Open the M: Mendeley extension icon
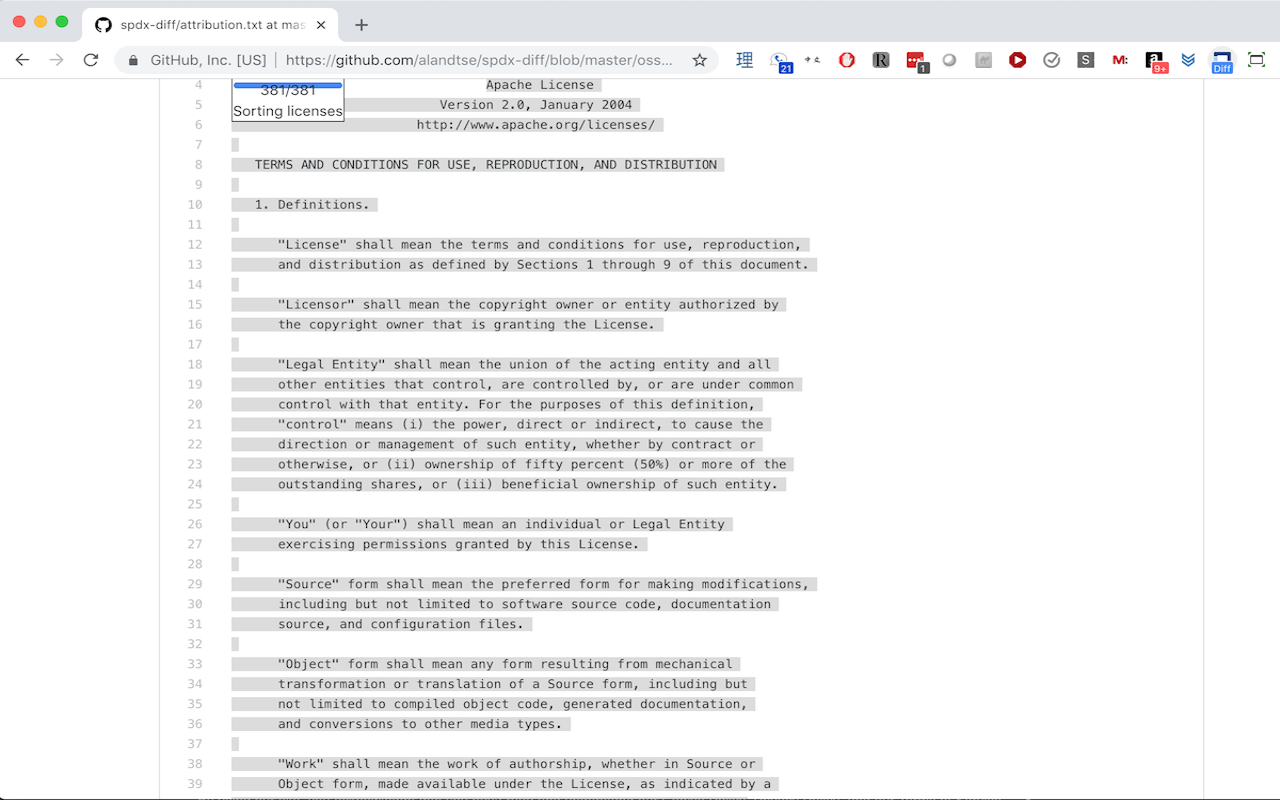Image resolution: width=1280 pixels, height=800 pixels. (1119, 60)
